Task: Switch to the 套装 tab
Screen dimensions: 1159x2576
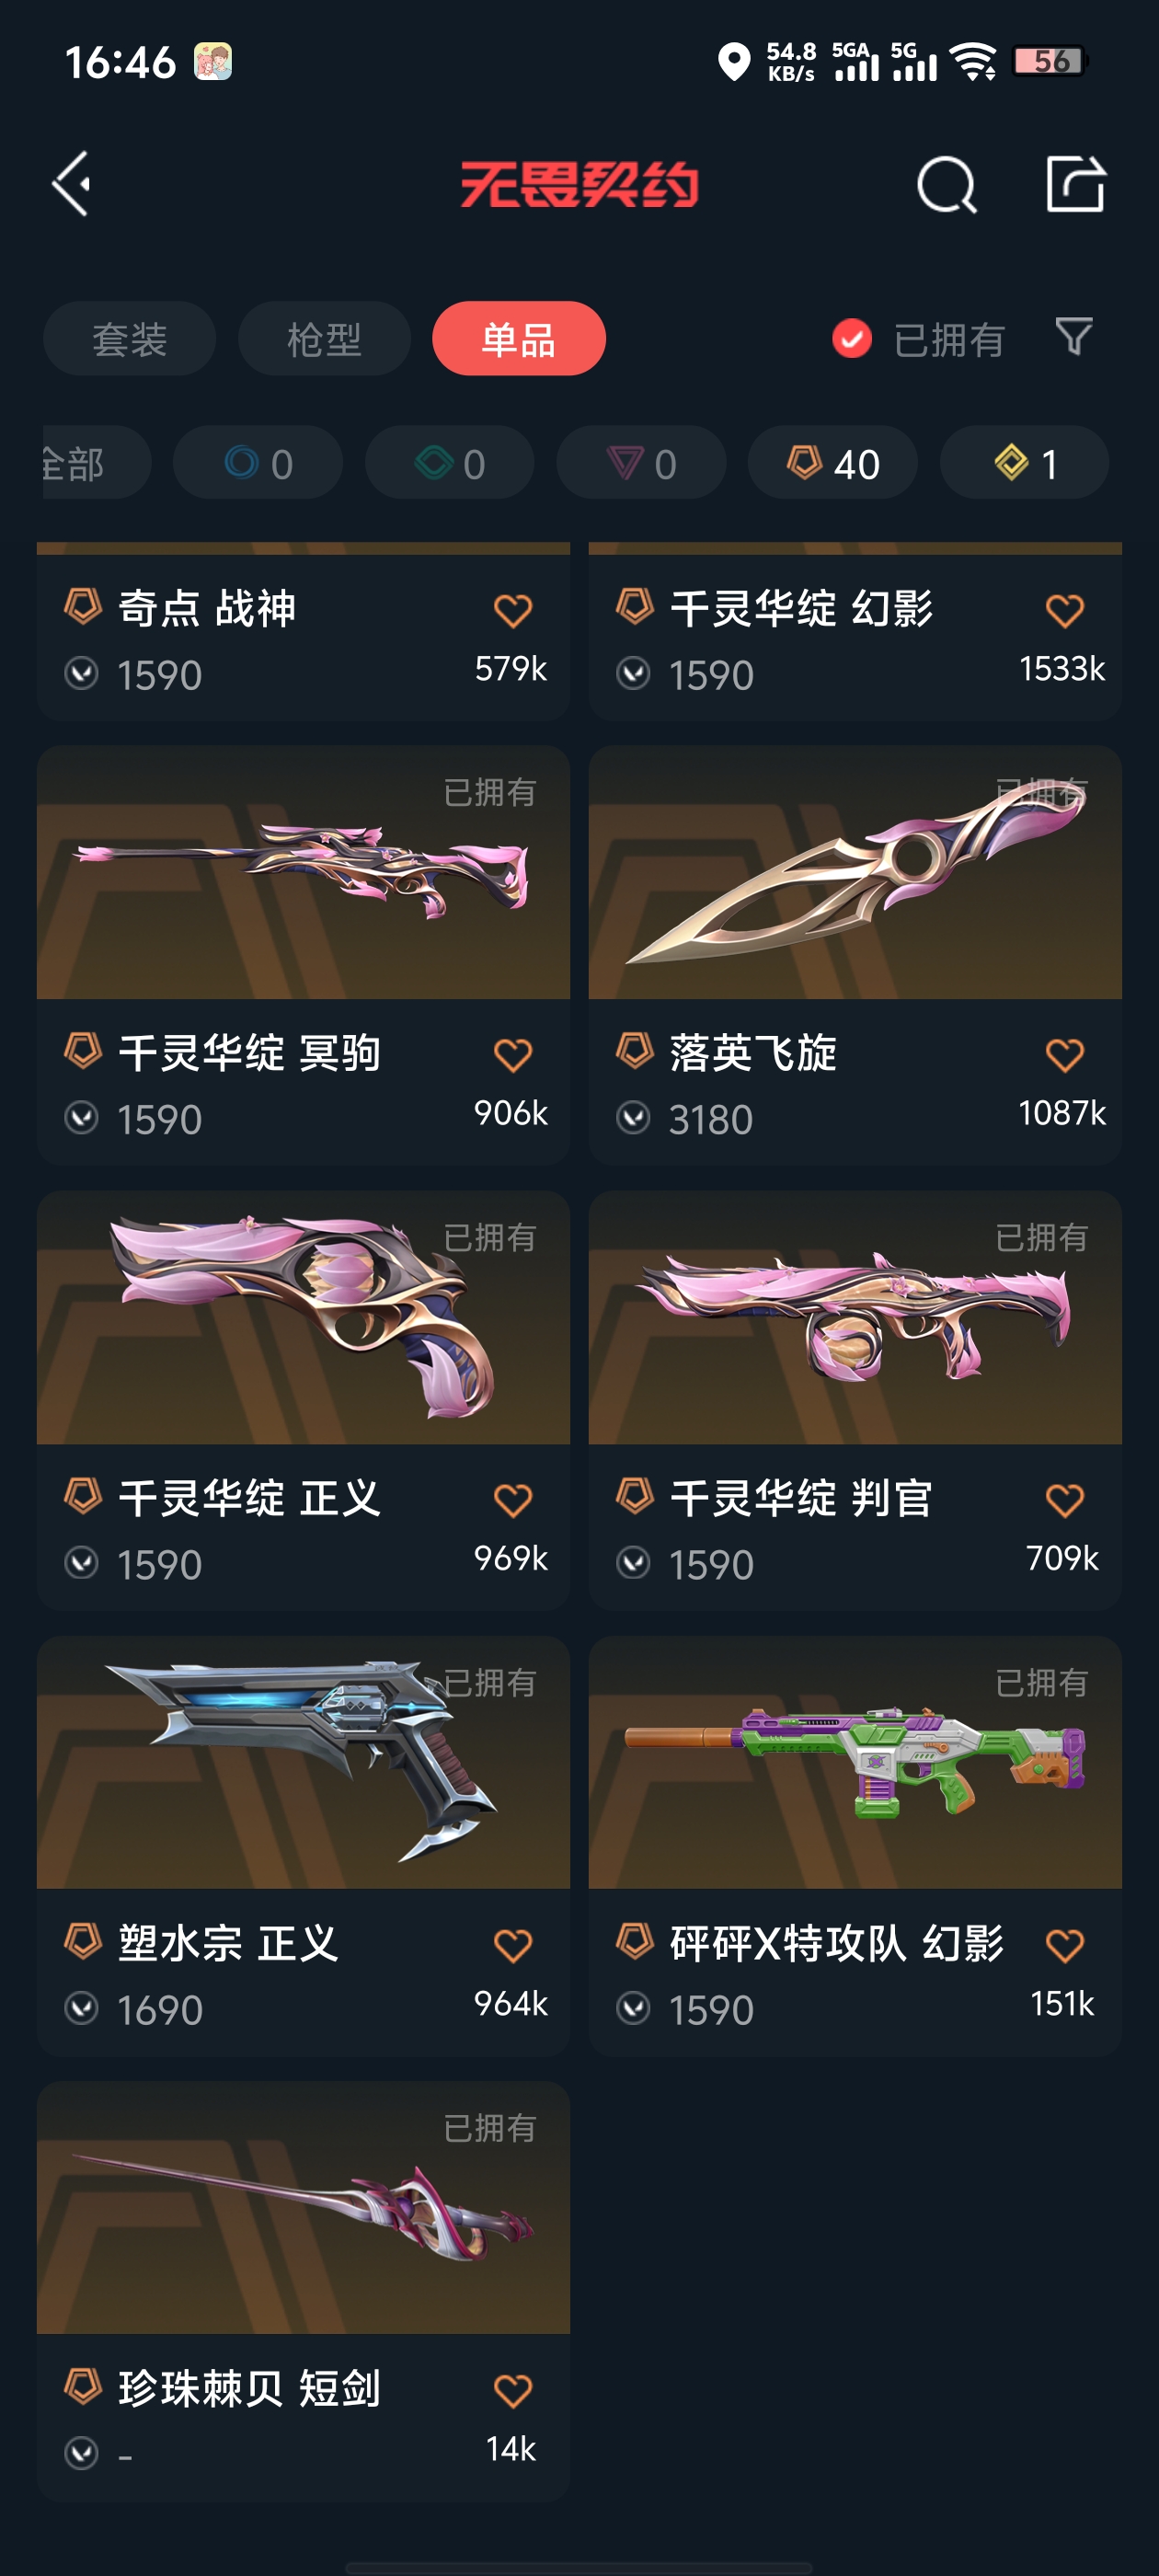Action: (x=129, y=339)
